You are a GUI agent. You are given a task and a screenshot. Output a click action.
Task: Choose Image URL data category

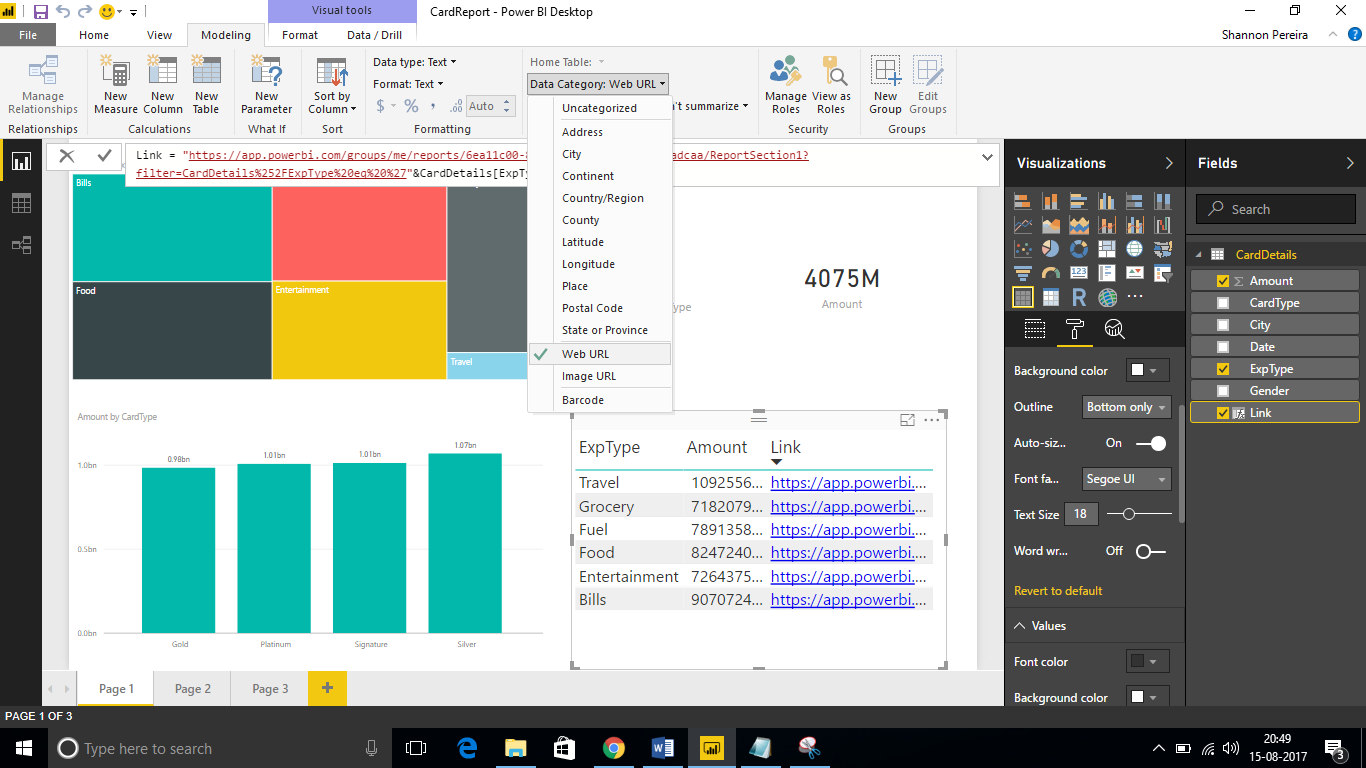click(600, 376)
